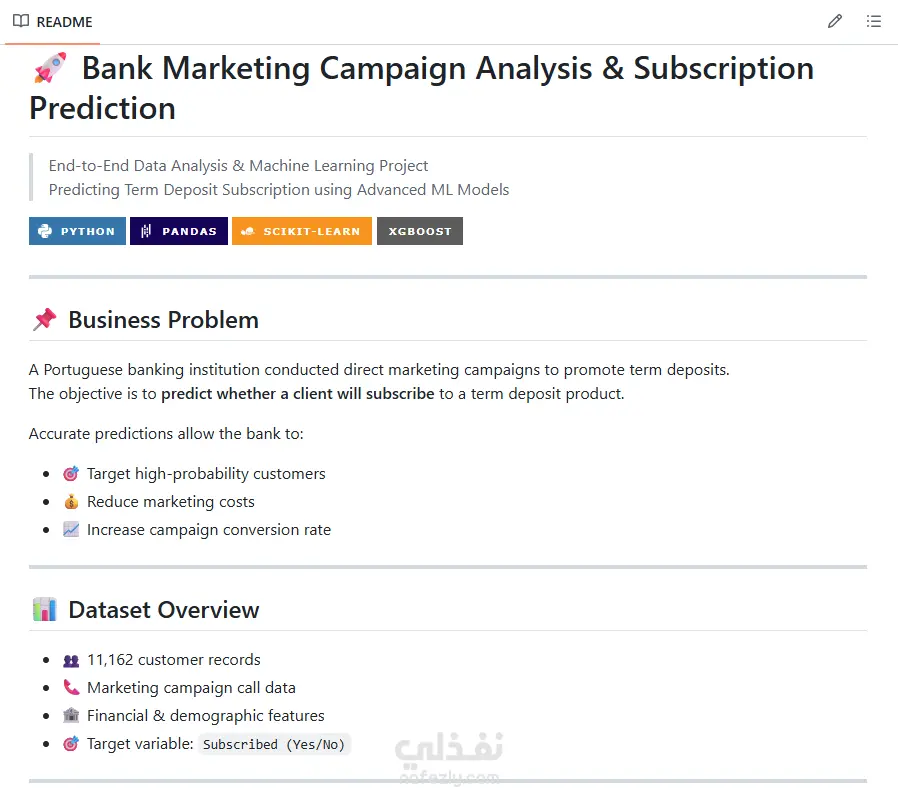898x788 pixels.
Task: Click the Scikit-Learn badge
Action: [302, 231]
